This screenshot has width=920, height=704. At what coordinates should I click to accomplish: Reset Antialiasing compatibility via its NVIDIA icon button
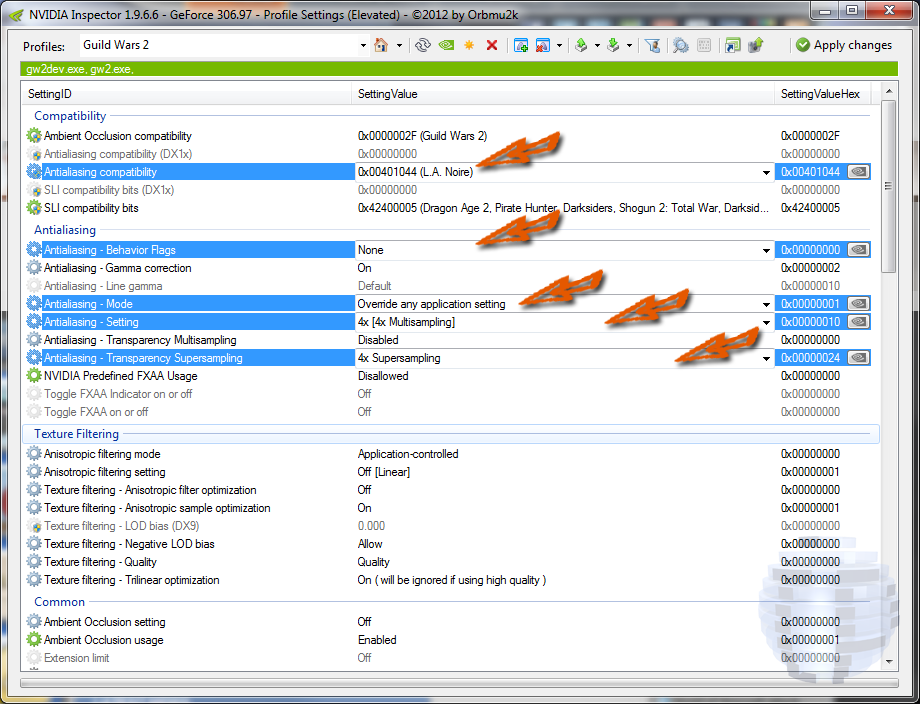[858, 171]
